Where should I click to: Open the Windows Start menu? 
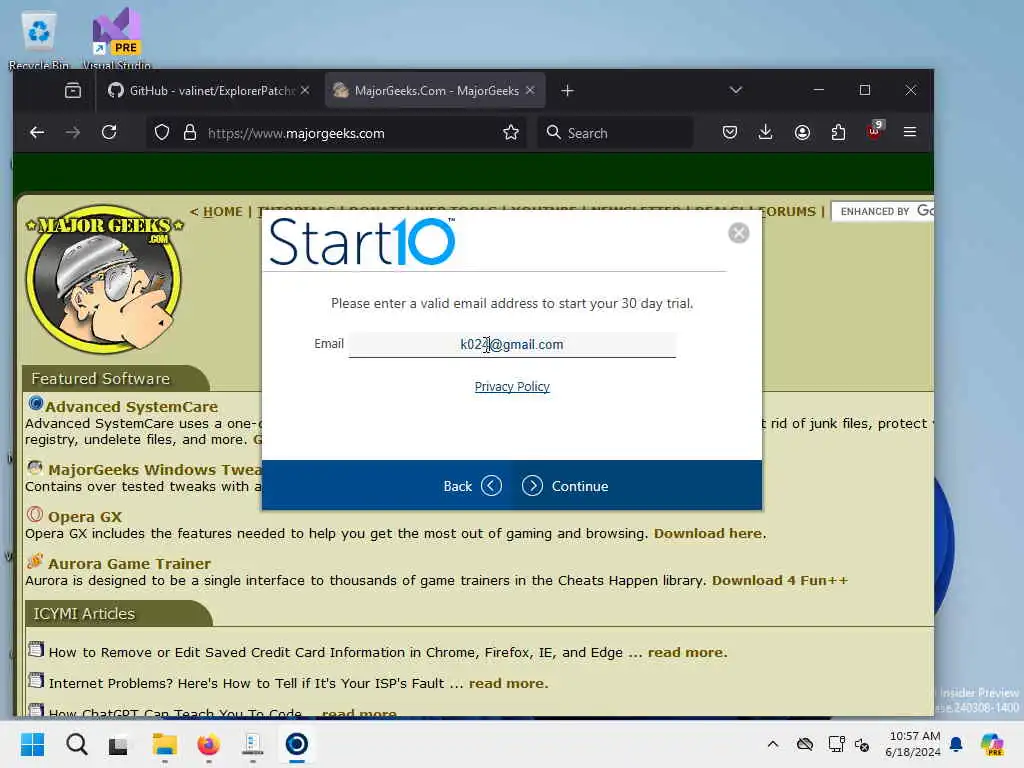point(32,744)
